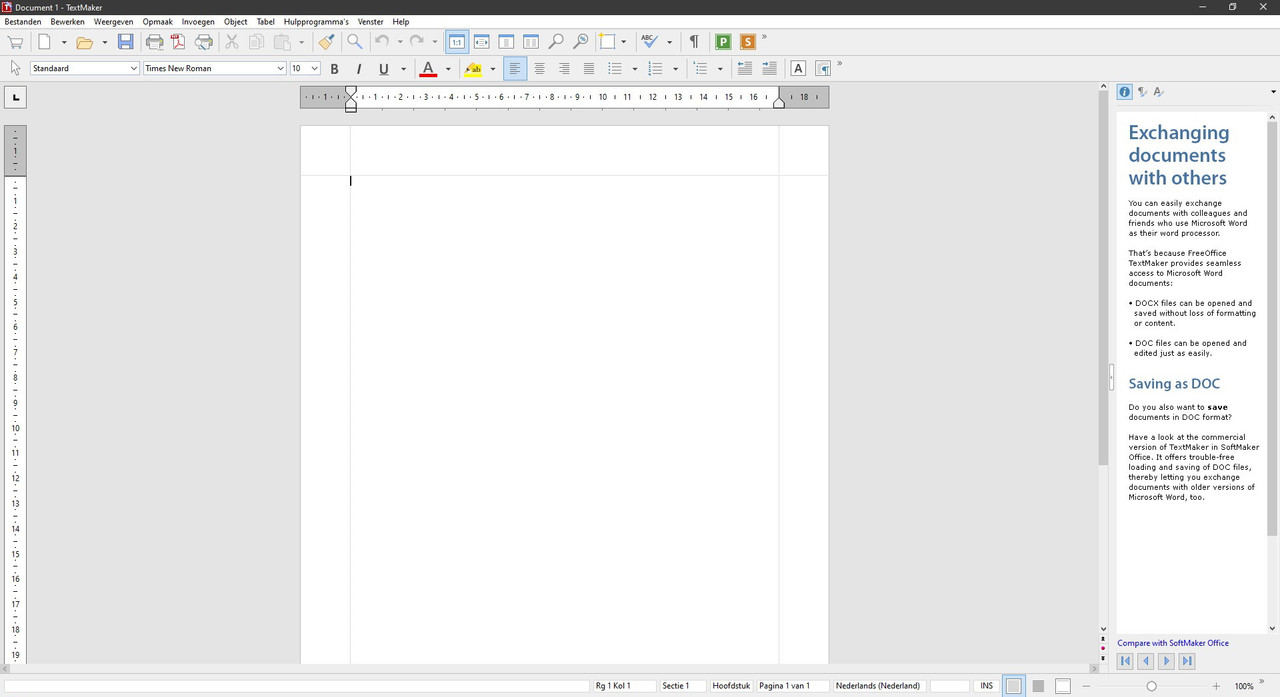The image size is (1280, 697).
Task: Open character formatting with the boxed A icon
Action: click(798, 69)
